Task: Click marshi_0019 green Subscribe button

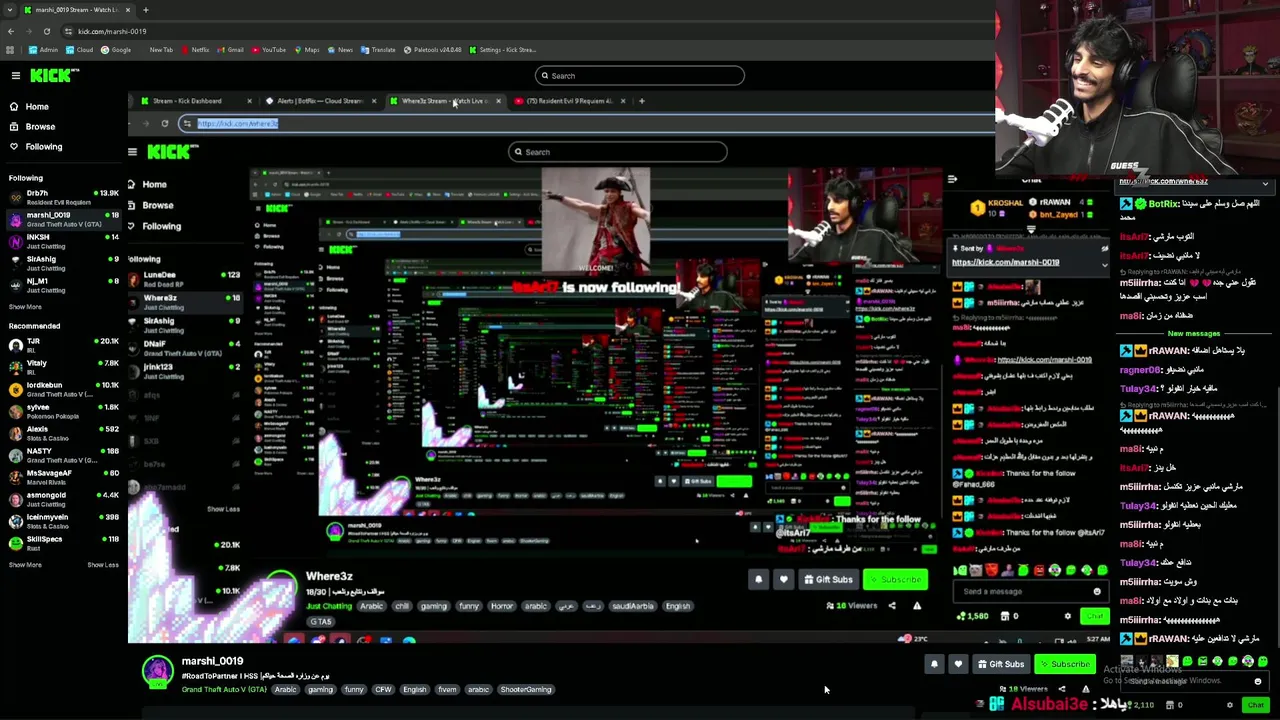Action: tap(1064, 664)
